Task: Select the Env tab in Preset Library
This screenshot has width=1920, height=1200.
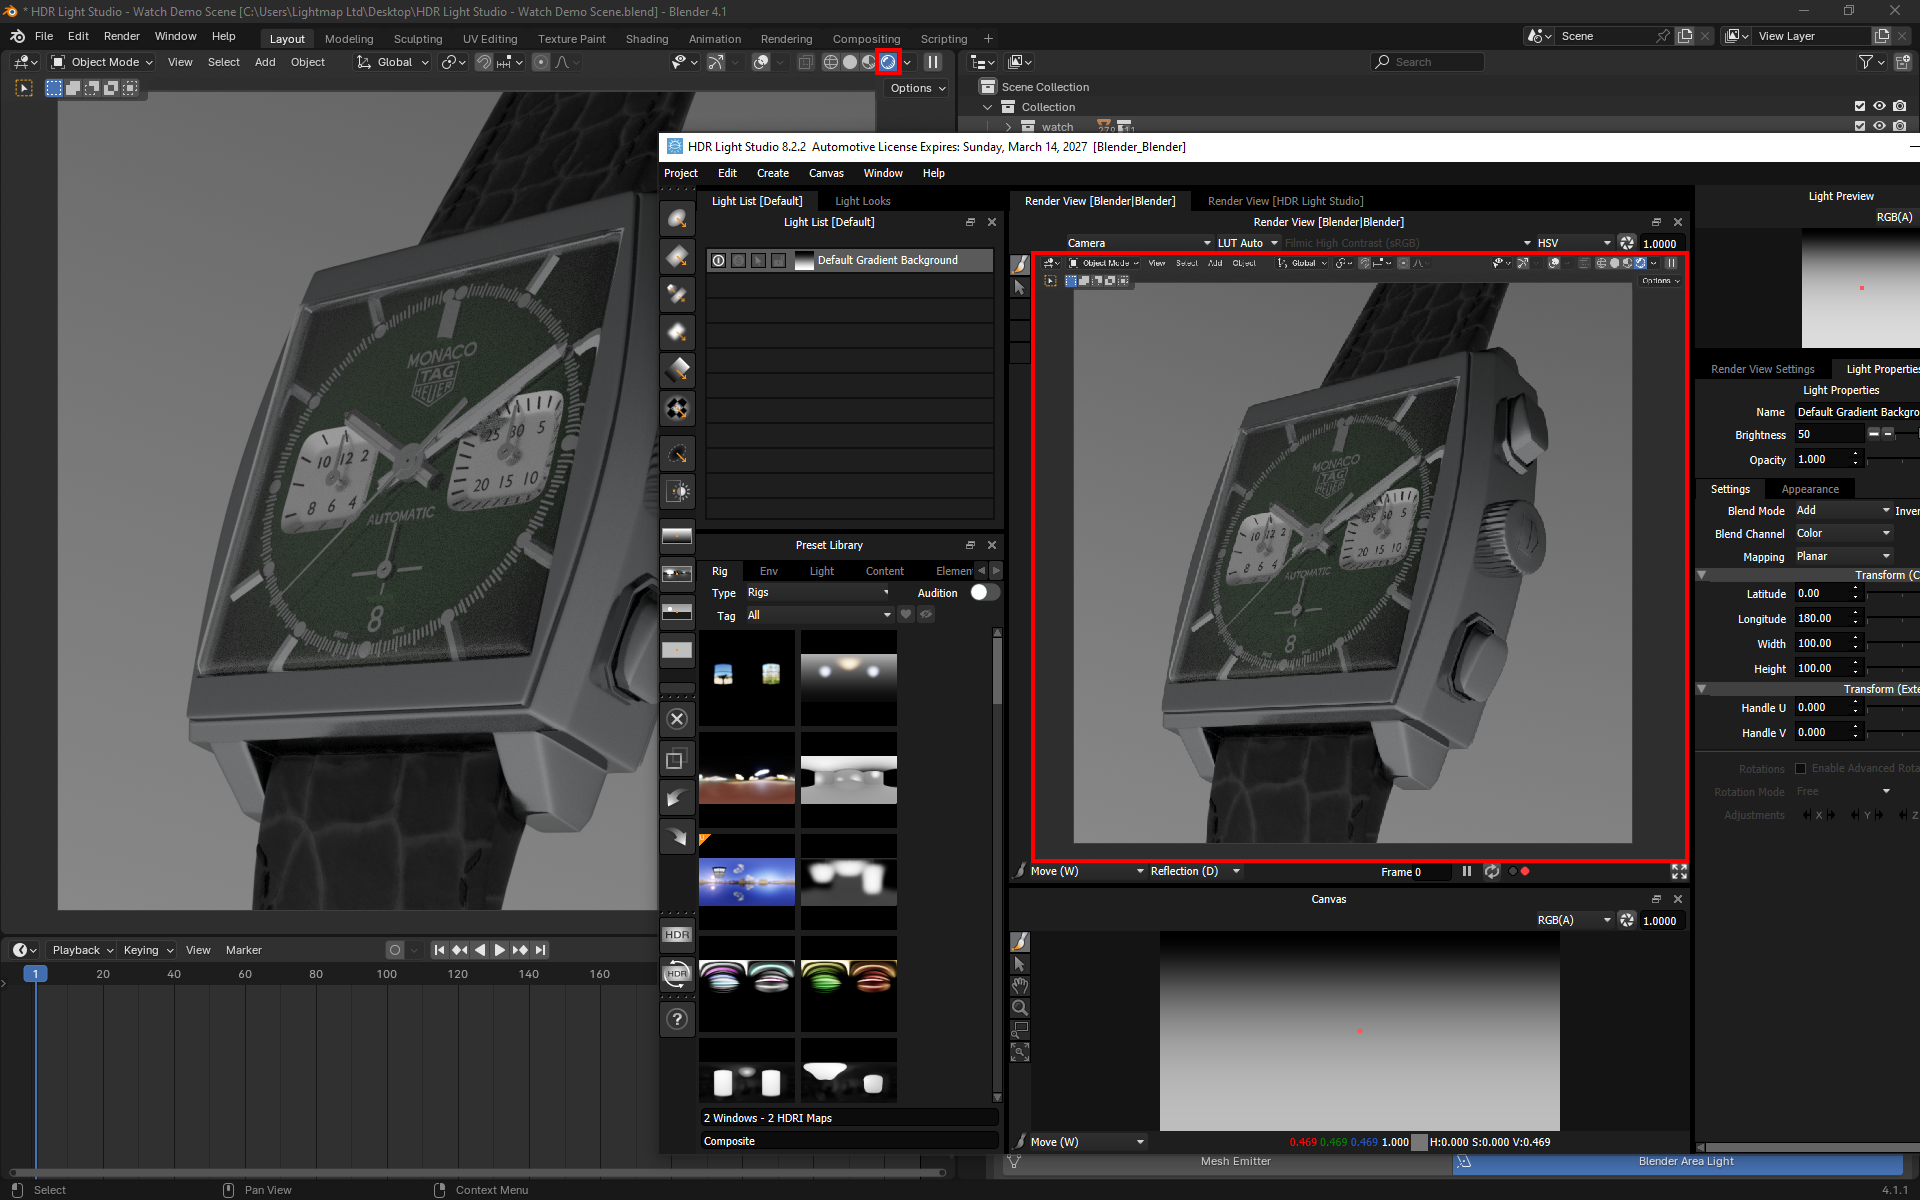Action: tap(768, 571)
